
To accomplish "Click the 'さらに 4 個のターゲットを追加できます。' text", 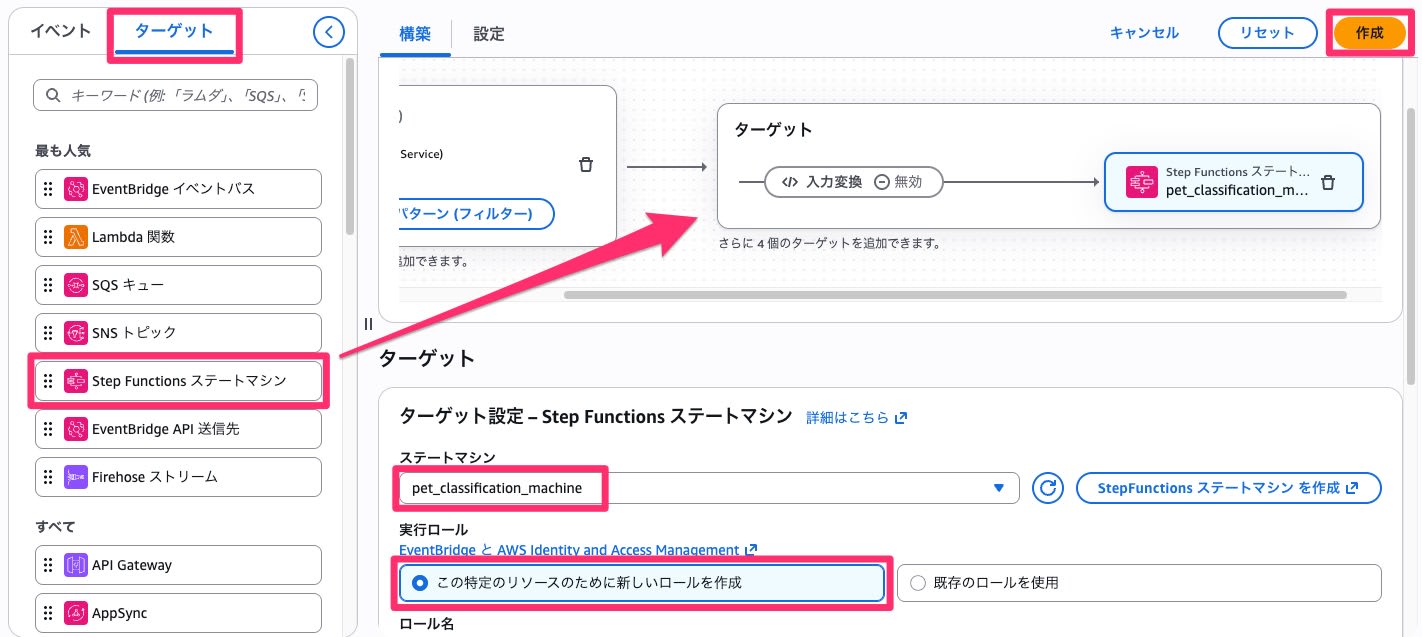I will pyautogui.click(x=830, y=243).
